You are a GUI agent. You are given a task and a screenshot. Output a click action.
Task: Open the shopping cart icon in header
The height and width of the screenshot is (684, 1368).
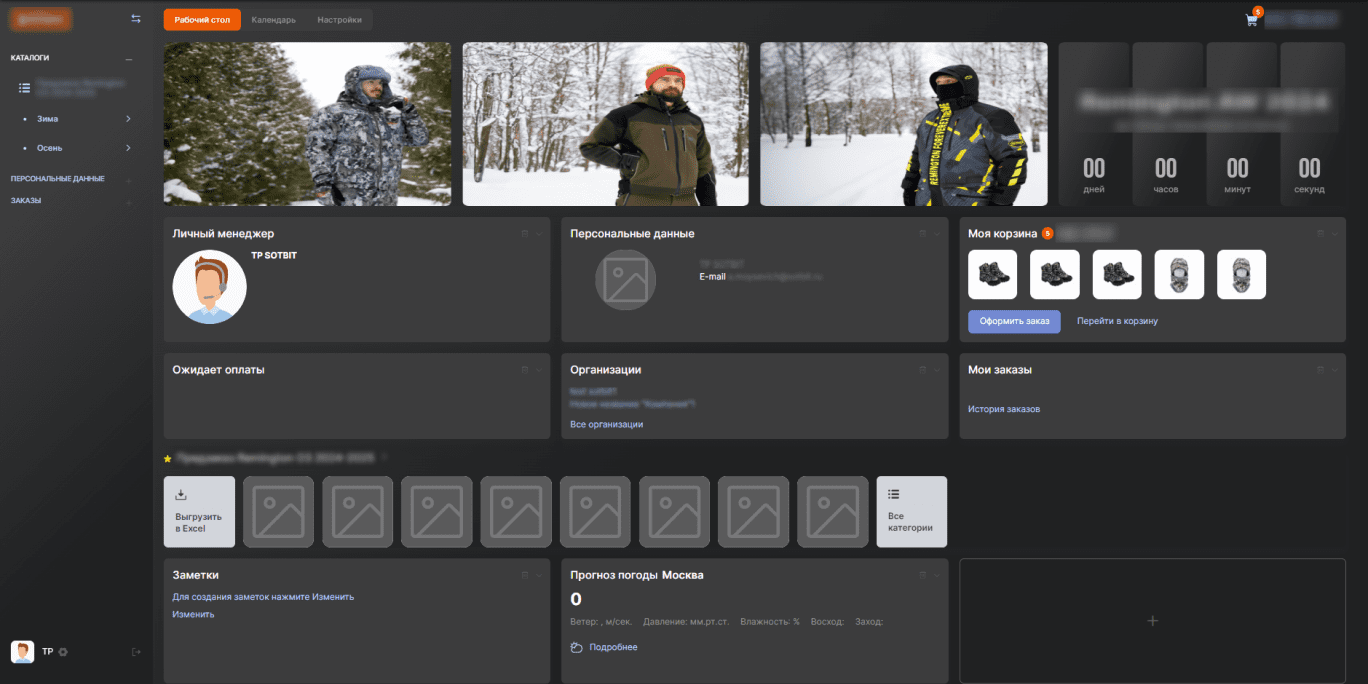[x=1251, y=20]
